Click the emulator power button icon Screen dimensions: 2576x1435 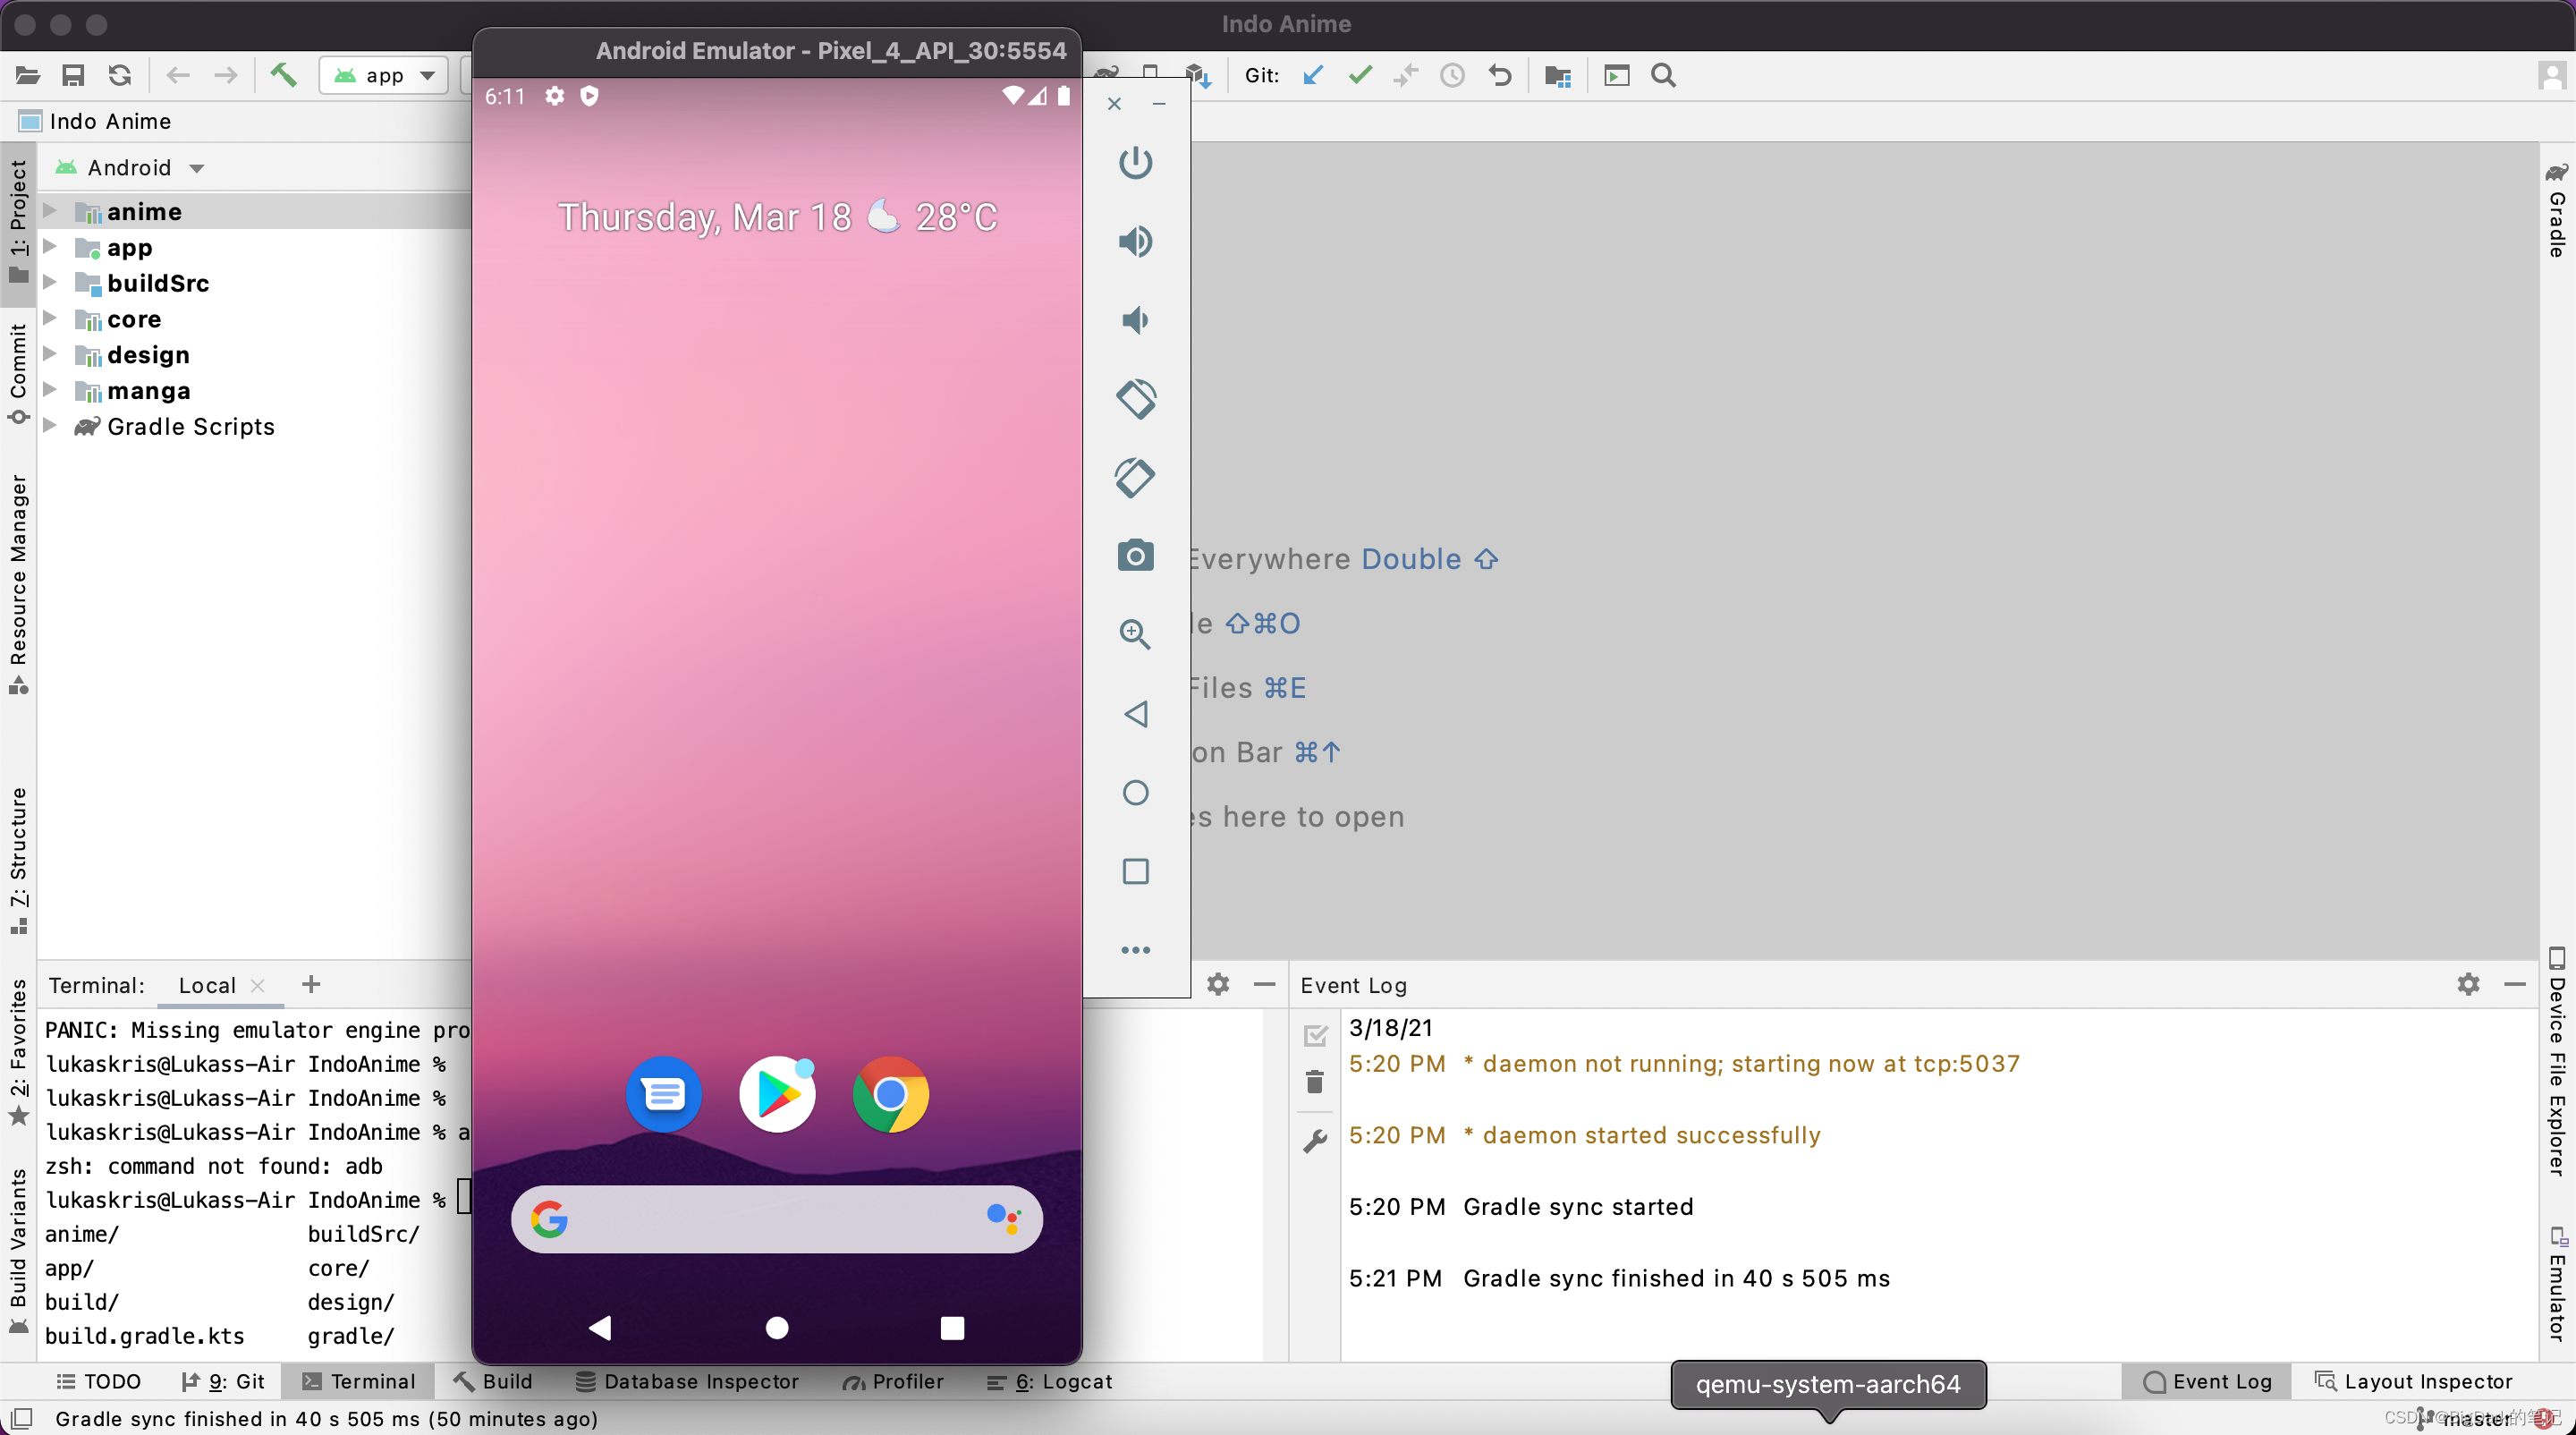pyautogui.click(x=1135, y=163)
